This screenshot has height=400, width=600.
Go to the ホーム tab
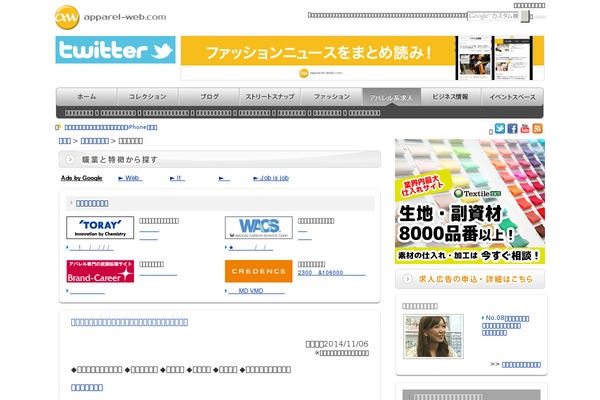tap(87, 97)
